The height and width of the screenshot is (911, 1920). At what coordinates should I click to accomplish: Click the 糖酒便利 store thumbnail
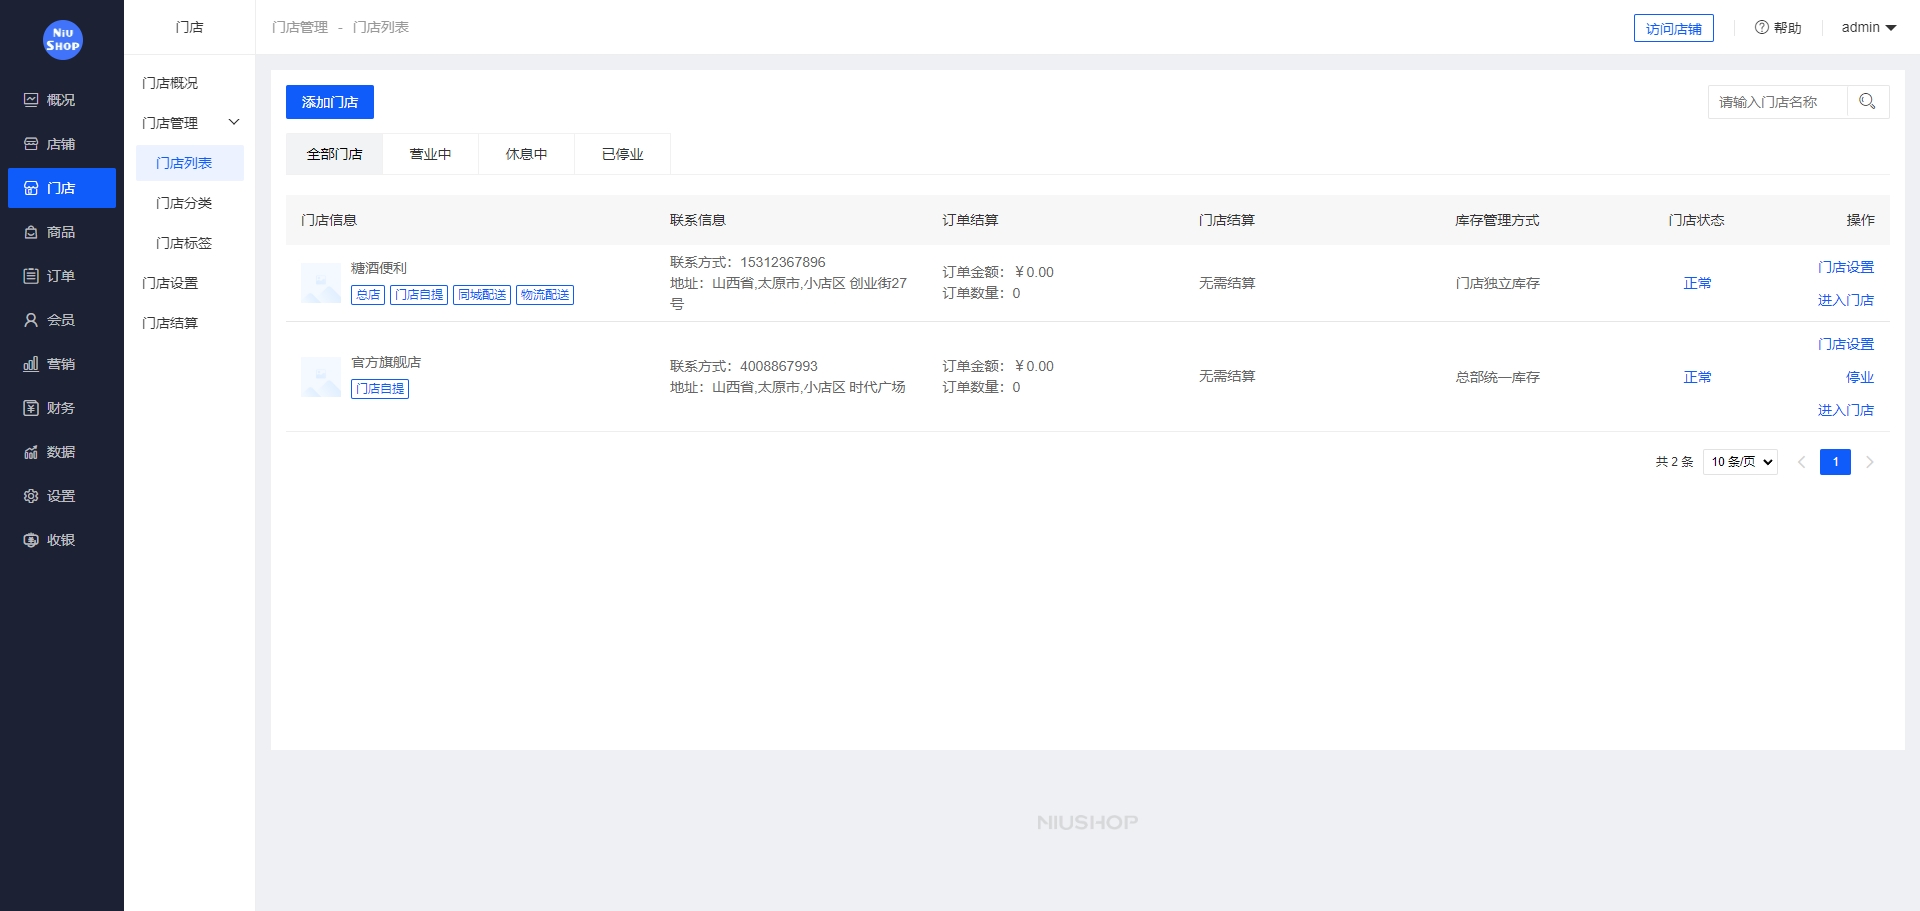(321, 283)
